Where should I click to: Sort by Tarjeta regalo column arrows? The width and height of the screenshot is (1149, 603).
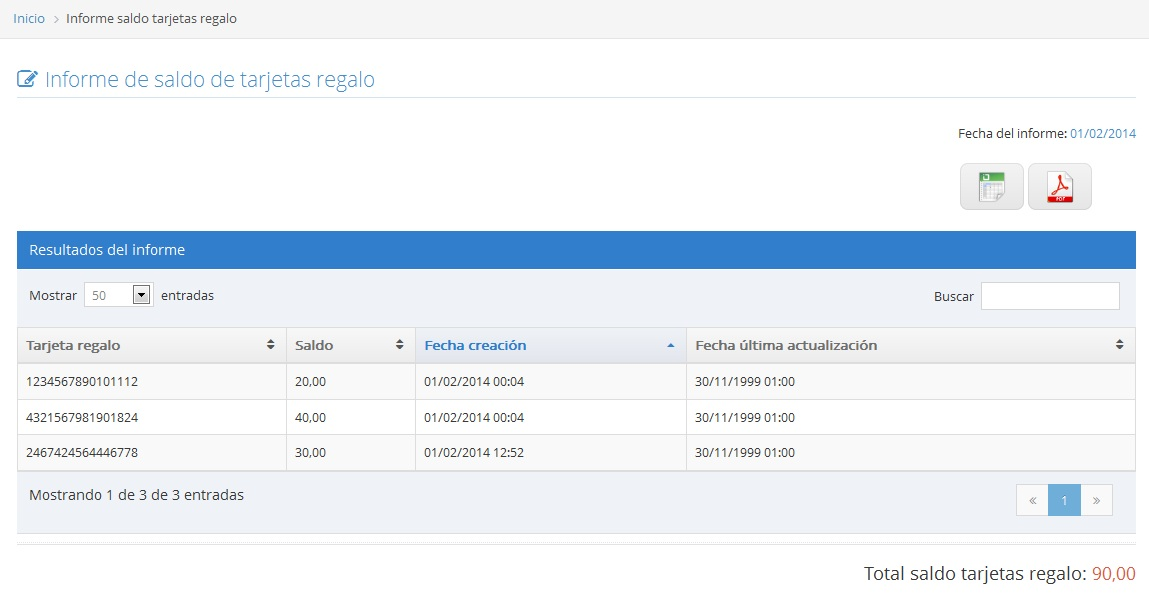pos(270,345)
